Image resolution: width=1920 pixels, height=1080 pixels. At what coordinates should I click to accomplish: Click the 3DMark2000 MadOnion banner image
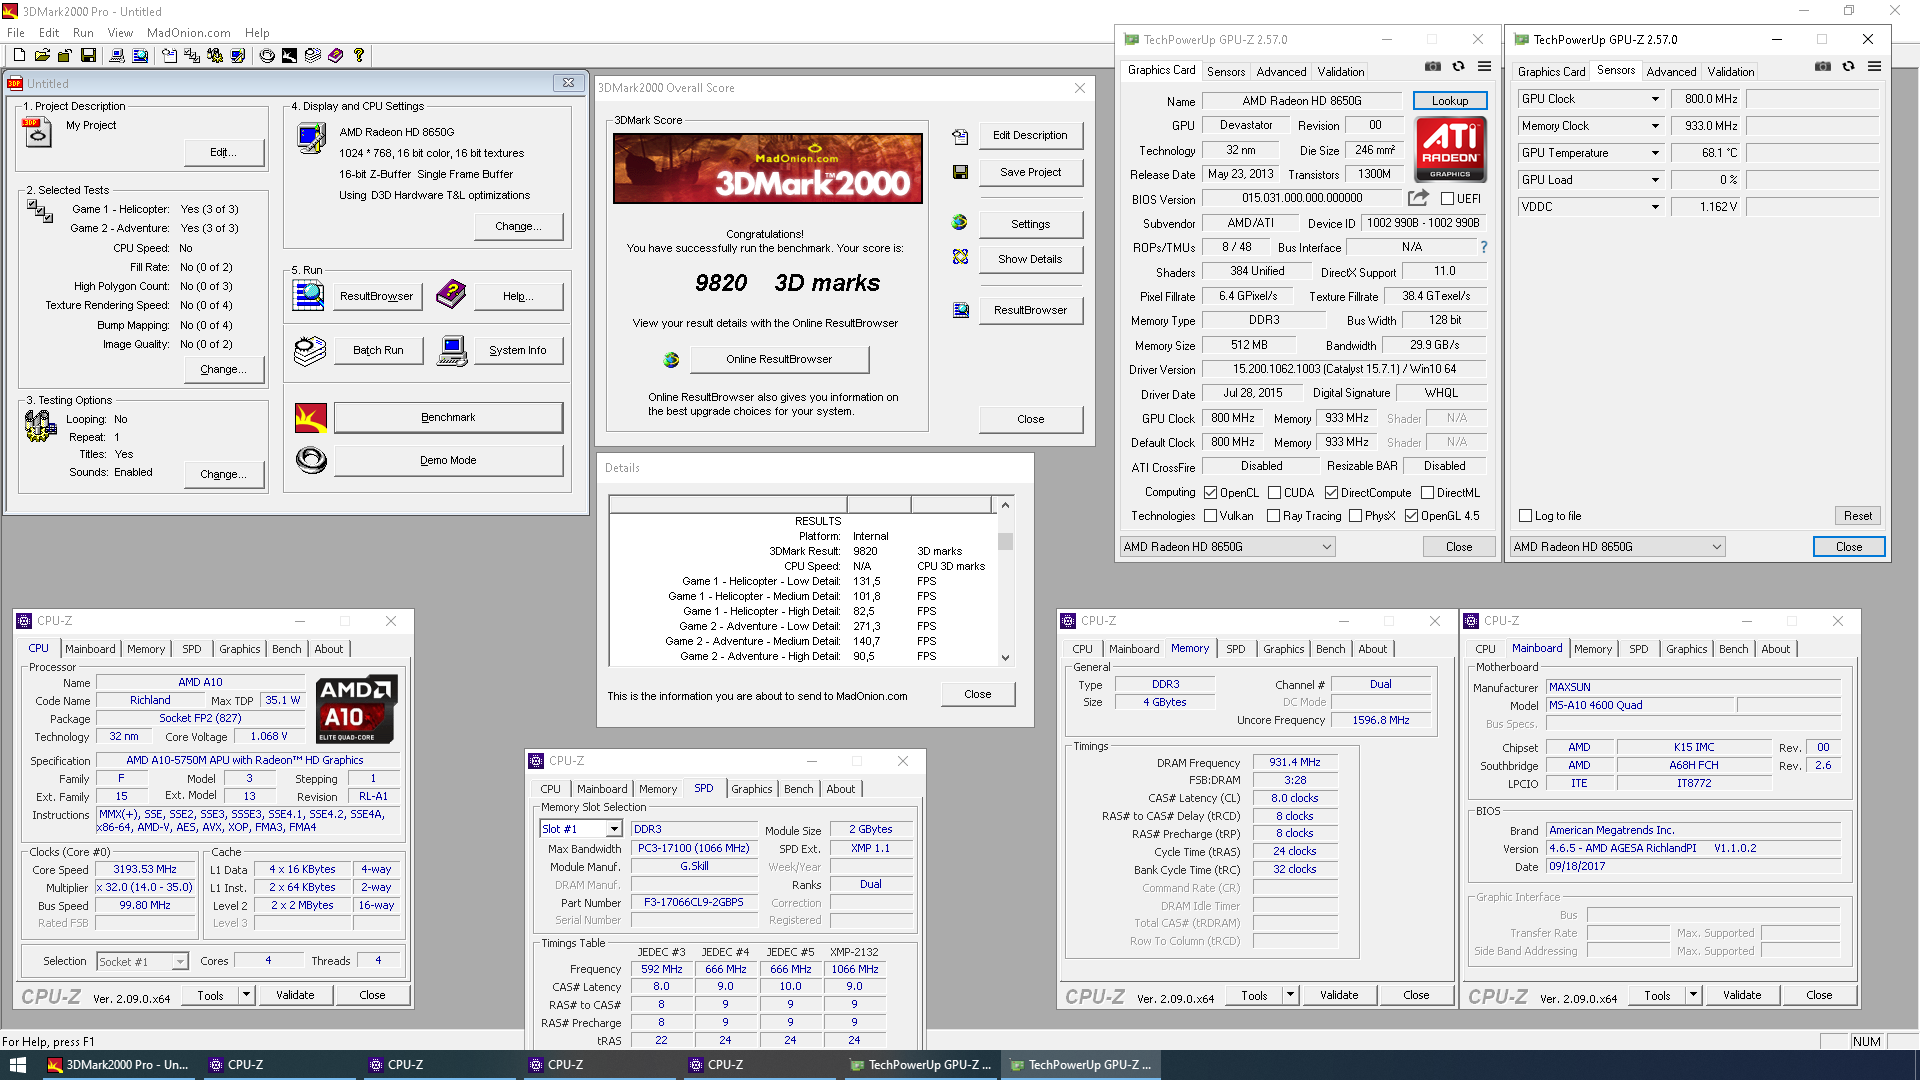pos(768,169)
